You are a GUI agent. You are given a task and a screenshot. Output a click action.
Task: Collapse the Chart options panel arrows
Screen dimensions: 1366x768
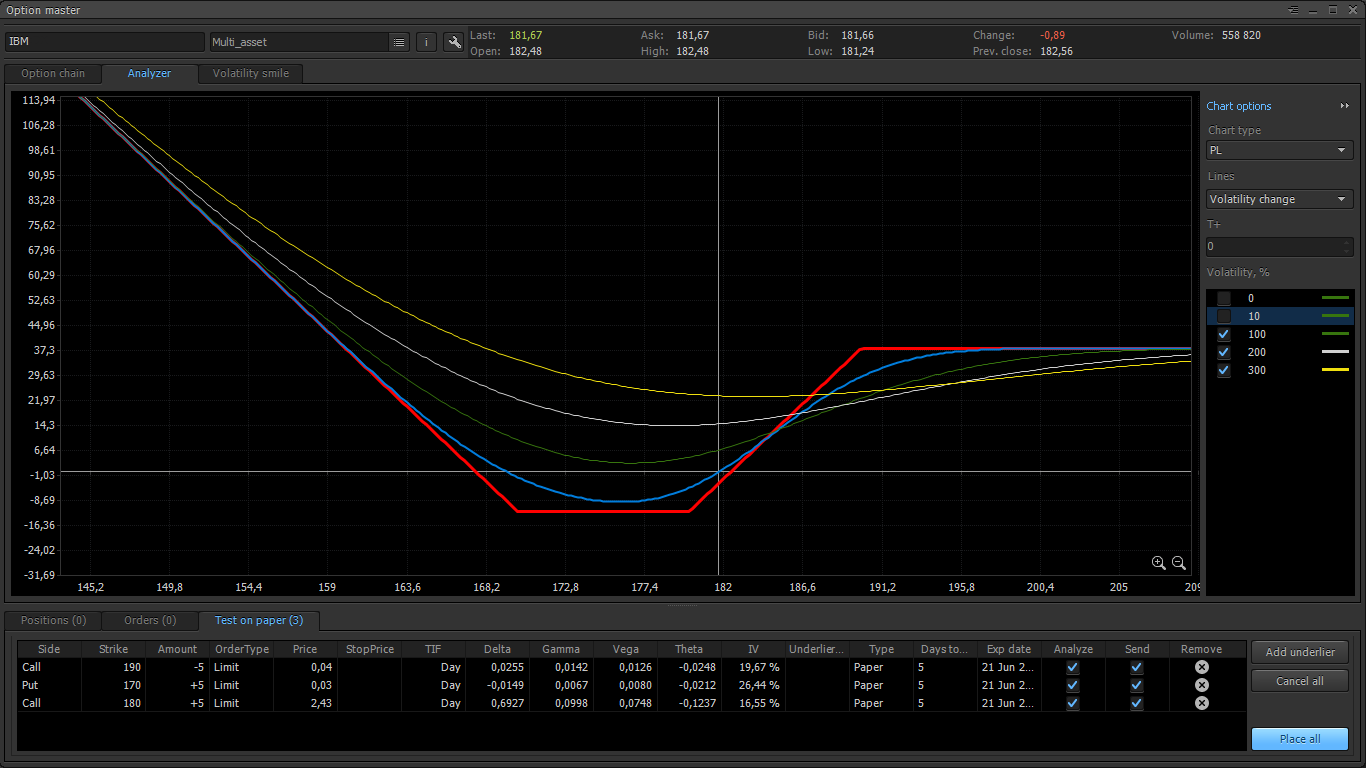1345,106
